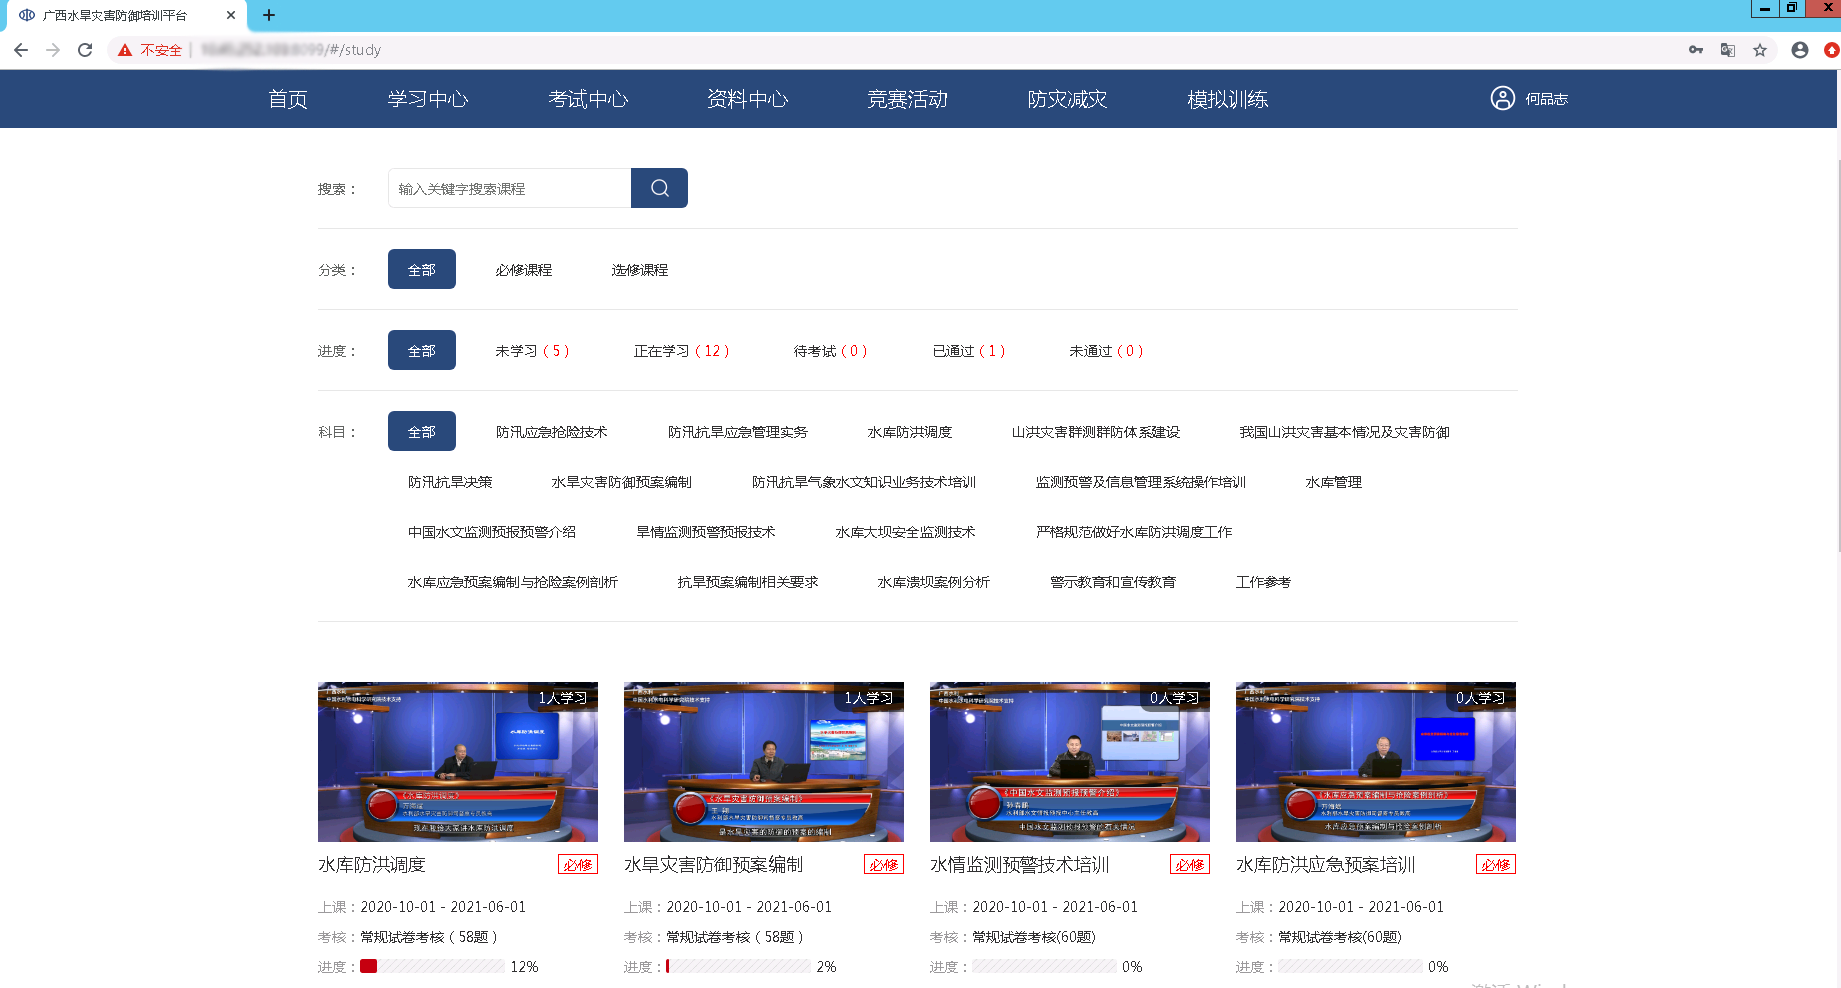
Task: Select the 必修课程 category filter
Action: click(527, 269)
